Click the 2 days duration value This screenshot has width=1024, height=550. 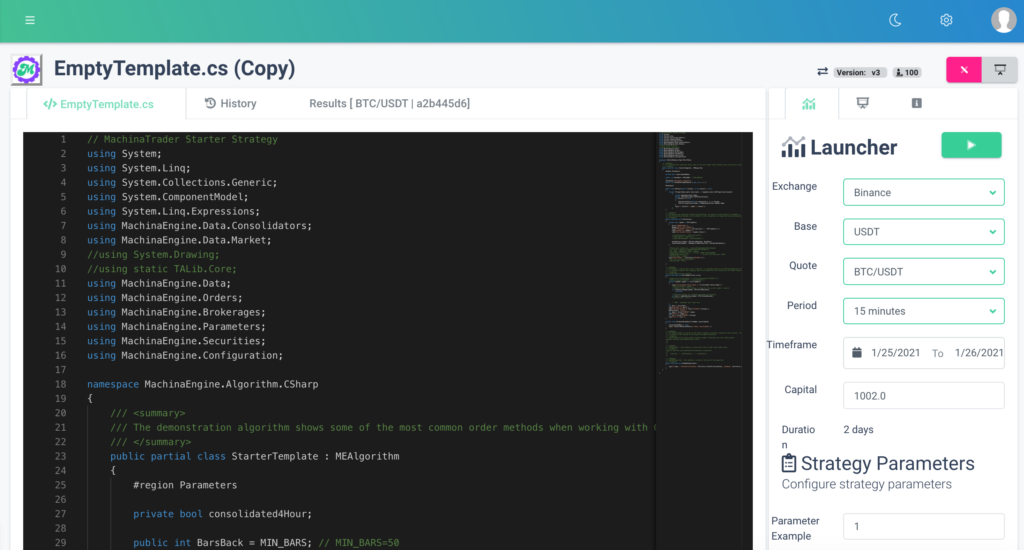[x=858, y=430]
